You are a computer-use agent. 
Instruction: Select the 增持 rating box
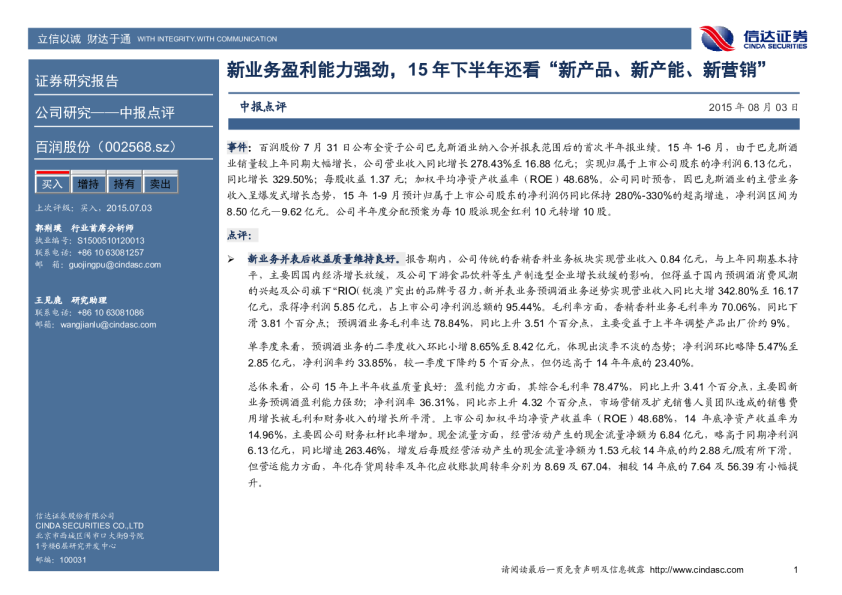(x=88, y=185)
